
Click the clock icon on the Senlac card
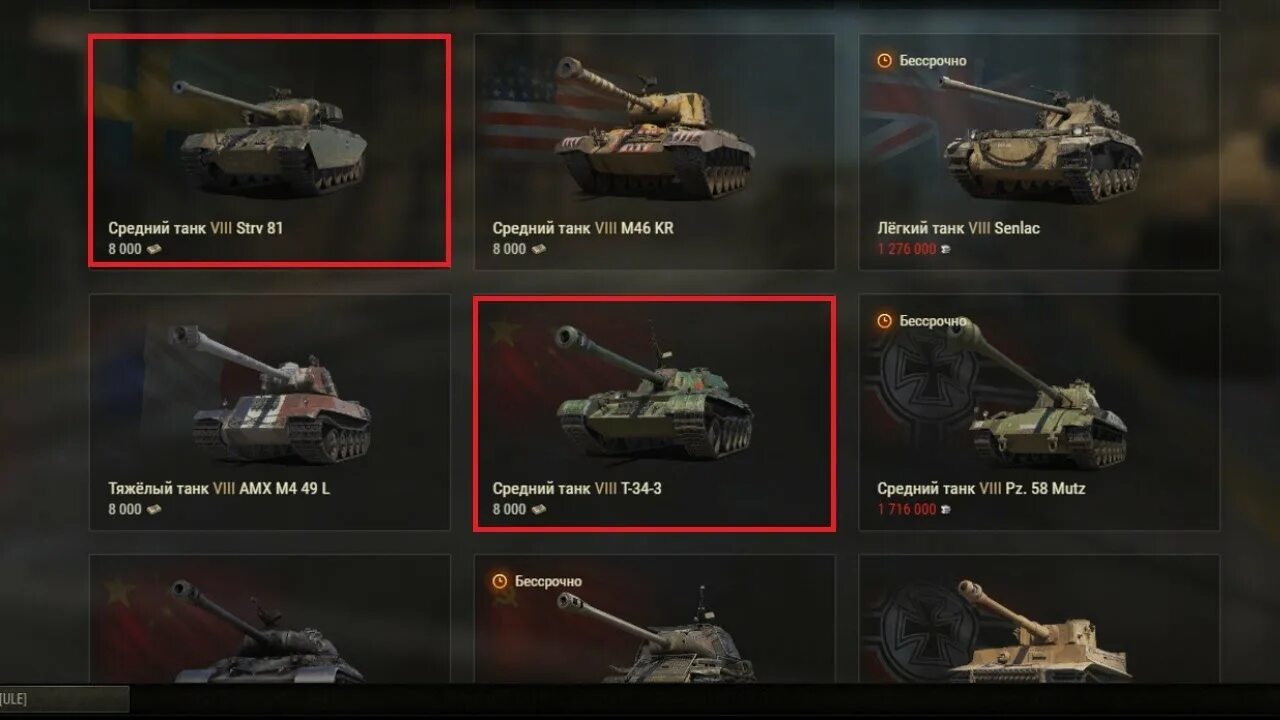coord(884,61)
